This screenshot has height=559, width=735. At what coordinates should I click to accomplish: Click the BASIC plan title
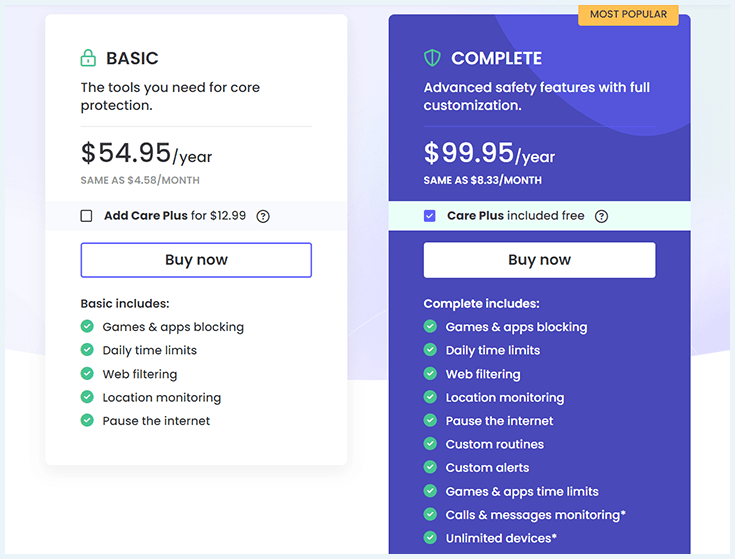(x=132, y=59)
